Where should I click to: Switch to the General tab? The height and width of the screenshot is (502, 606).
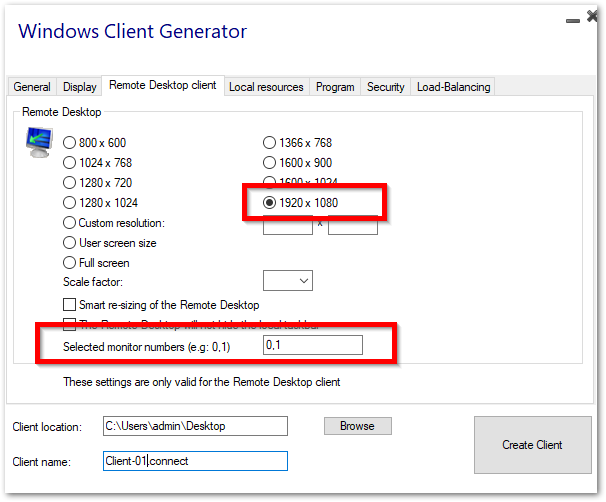pyautogui.click(x=32, y=87)
